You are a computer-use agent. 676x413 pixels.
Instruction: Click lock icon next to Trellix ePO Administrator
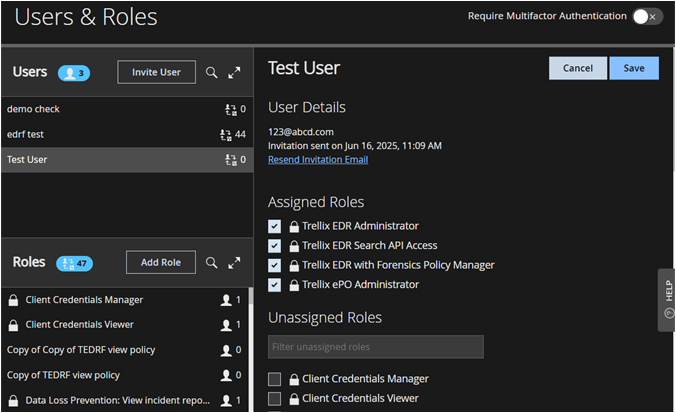(x=294, y=285)
